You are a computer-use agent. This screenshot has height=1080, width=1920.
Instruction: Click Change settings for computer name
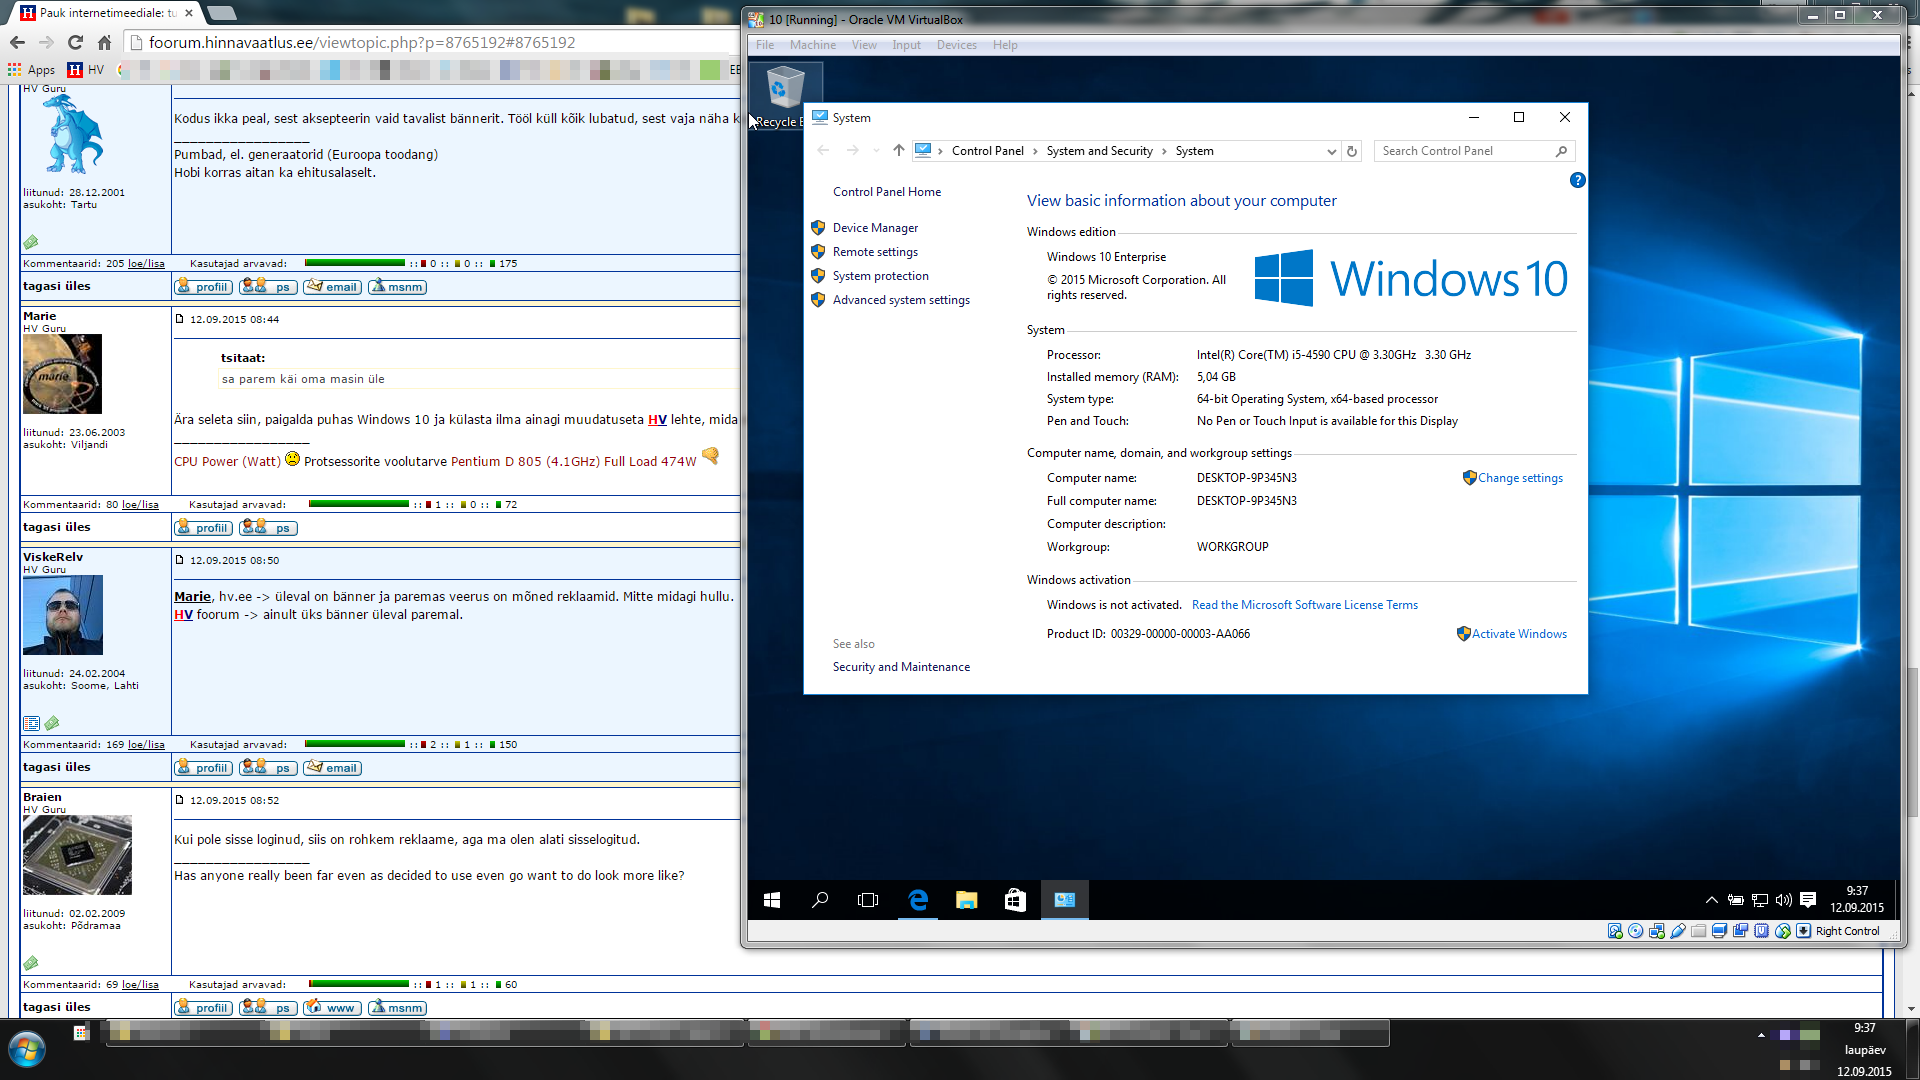click(1520, 478)
